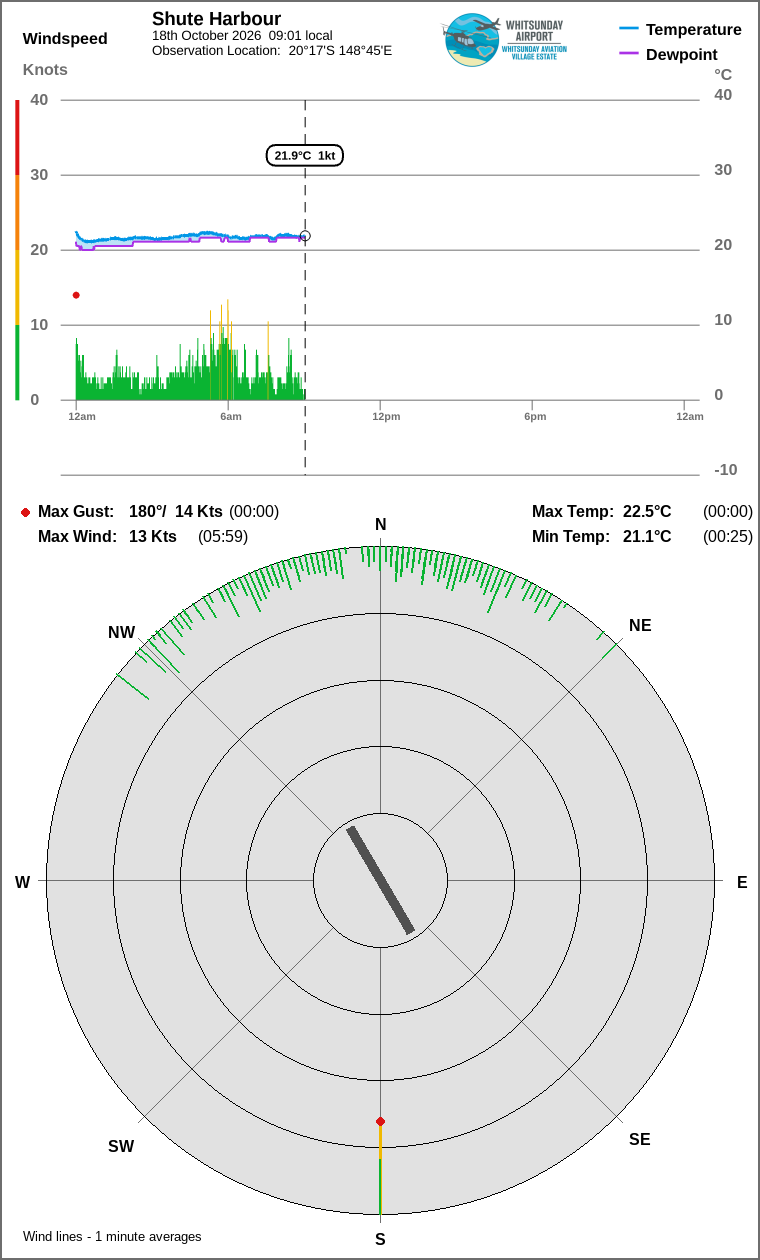The width and height of the screenshot is (760, 1260).
Task: Click the blue Temperature legend line
Action: [x=629, y=29]
